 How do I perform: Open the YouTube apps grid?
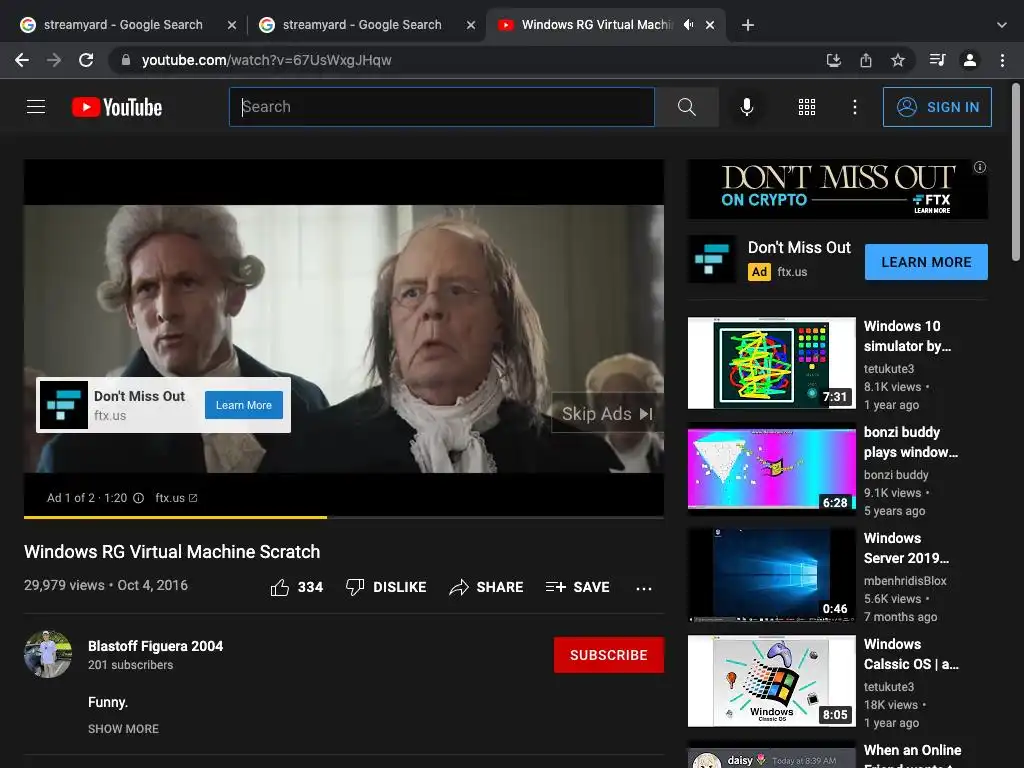click(807, 106)
